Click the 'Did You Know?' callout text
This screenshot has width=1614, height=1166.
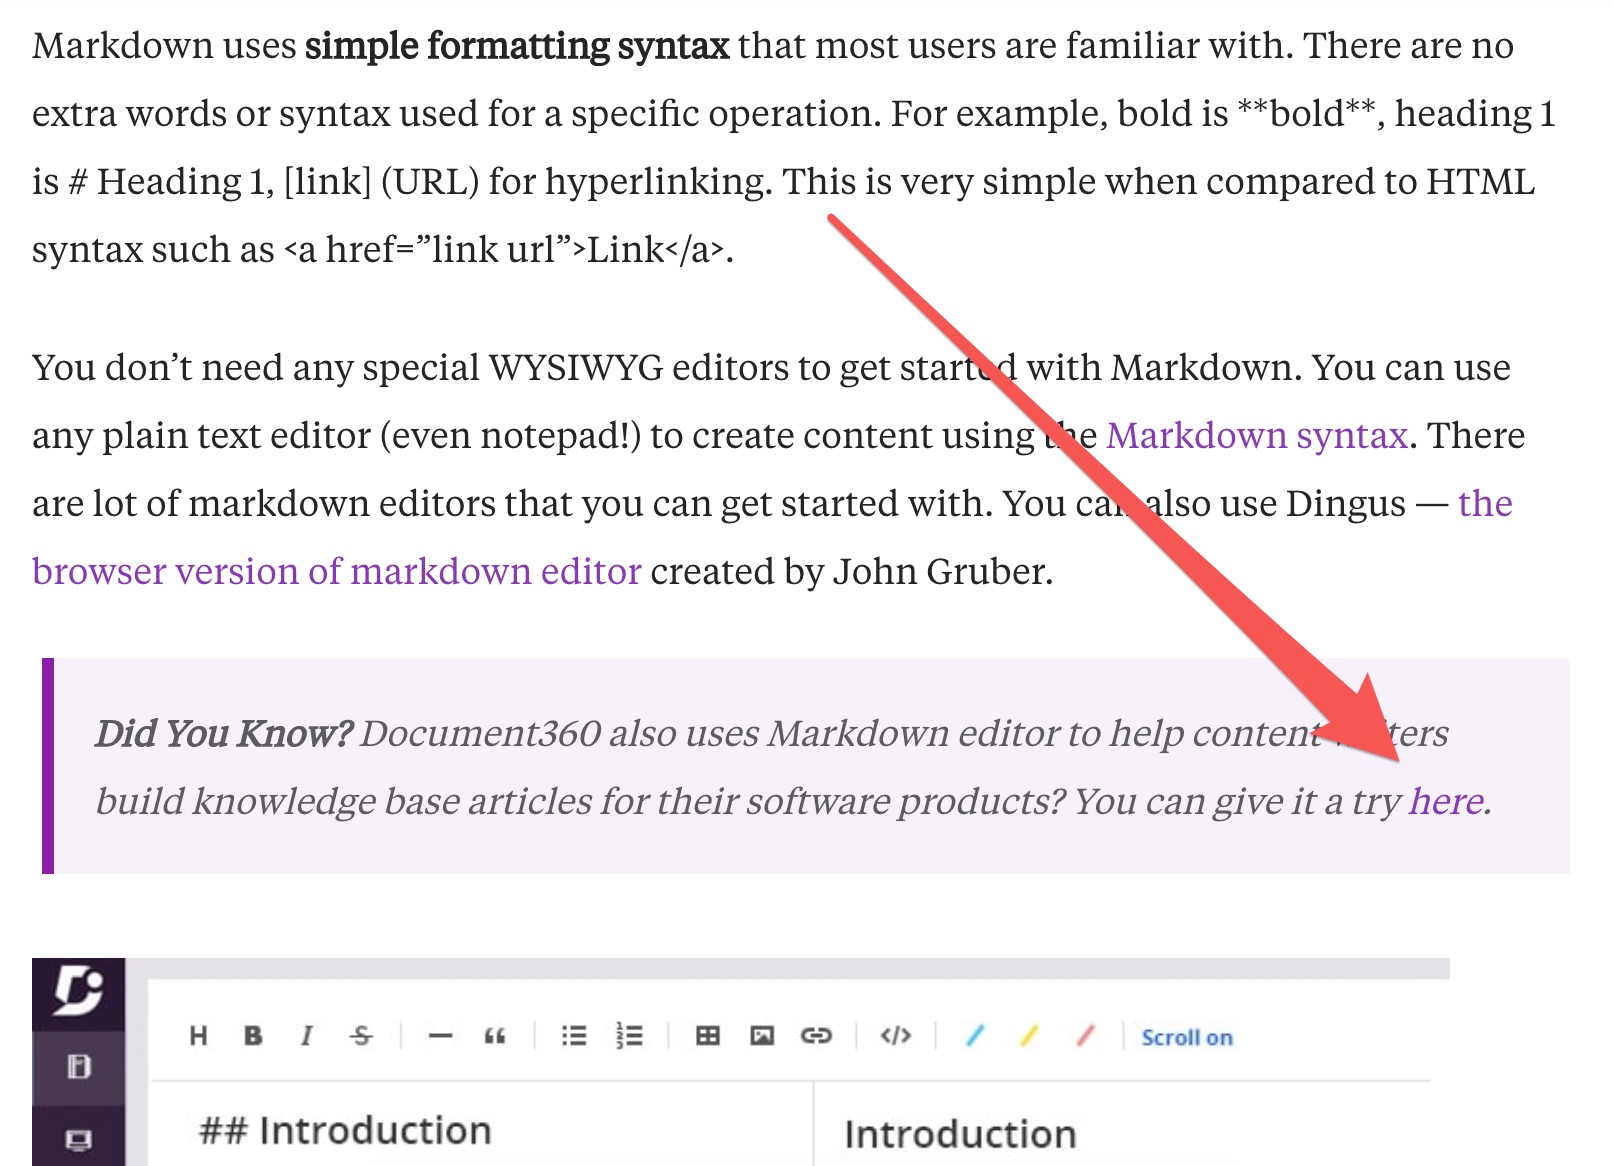(223, 734)
